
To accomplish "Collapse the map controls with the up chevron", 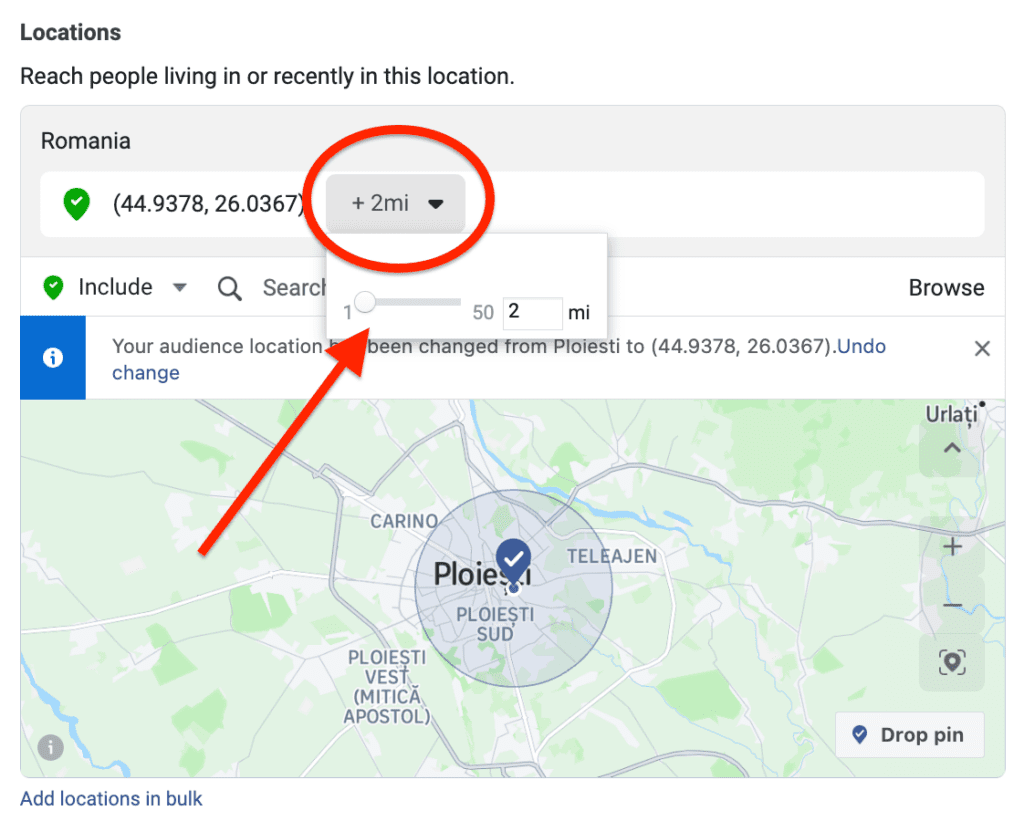I will tap(952, 448).
